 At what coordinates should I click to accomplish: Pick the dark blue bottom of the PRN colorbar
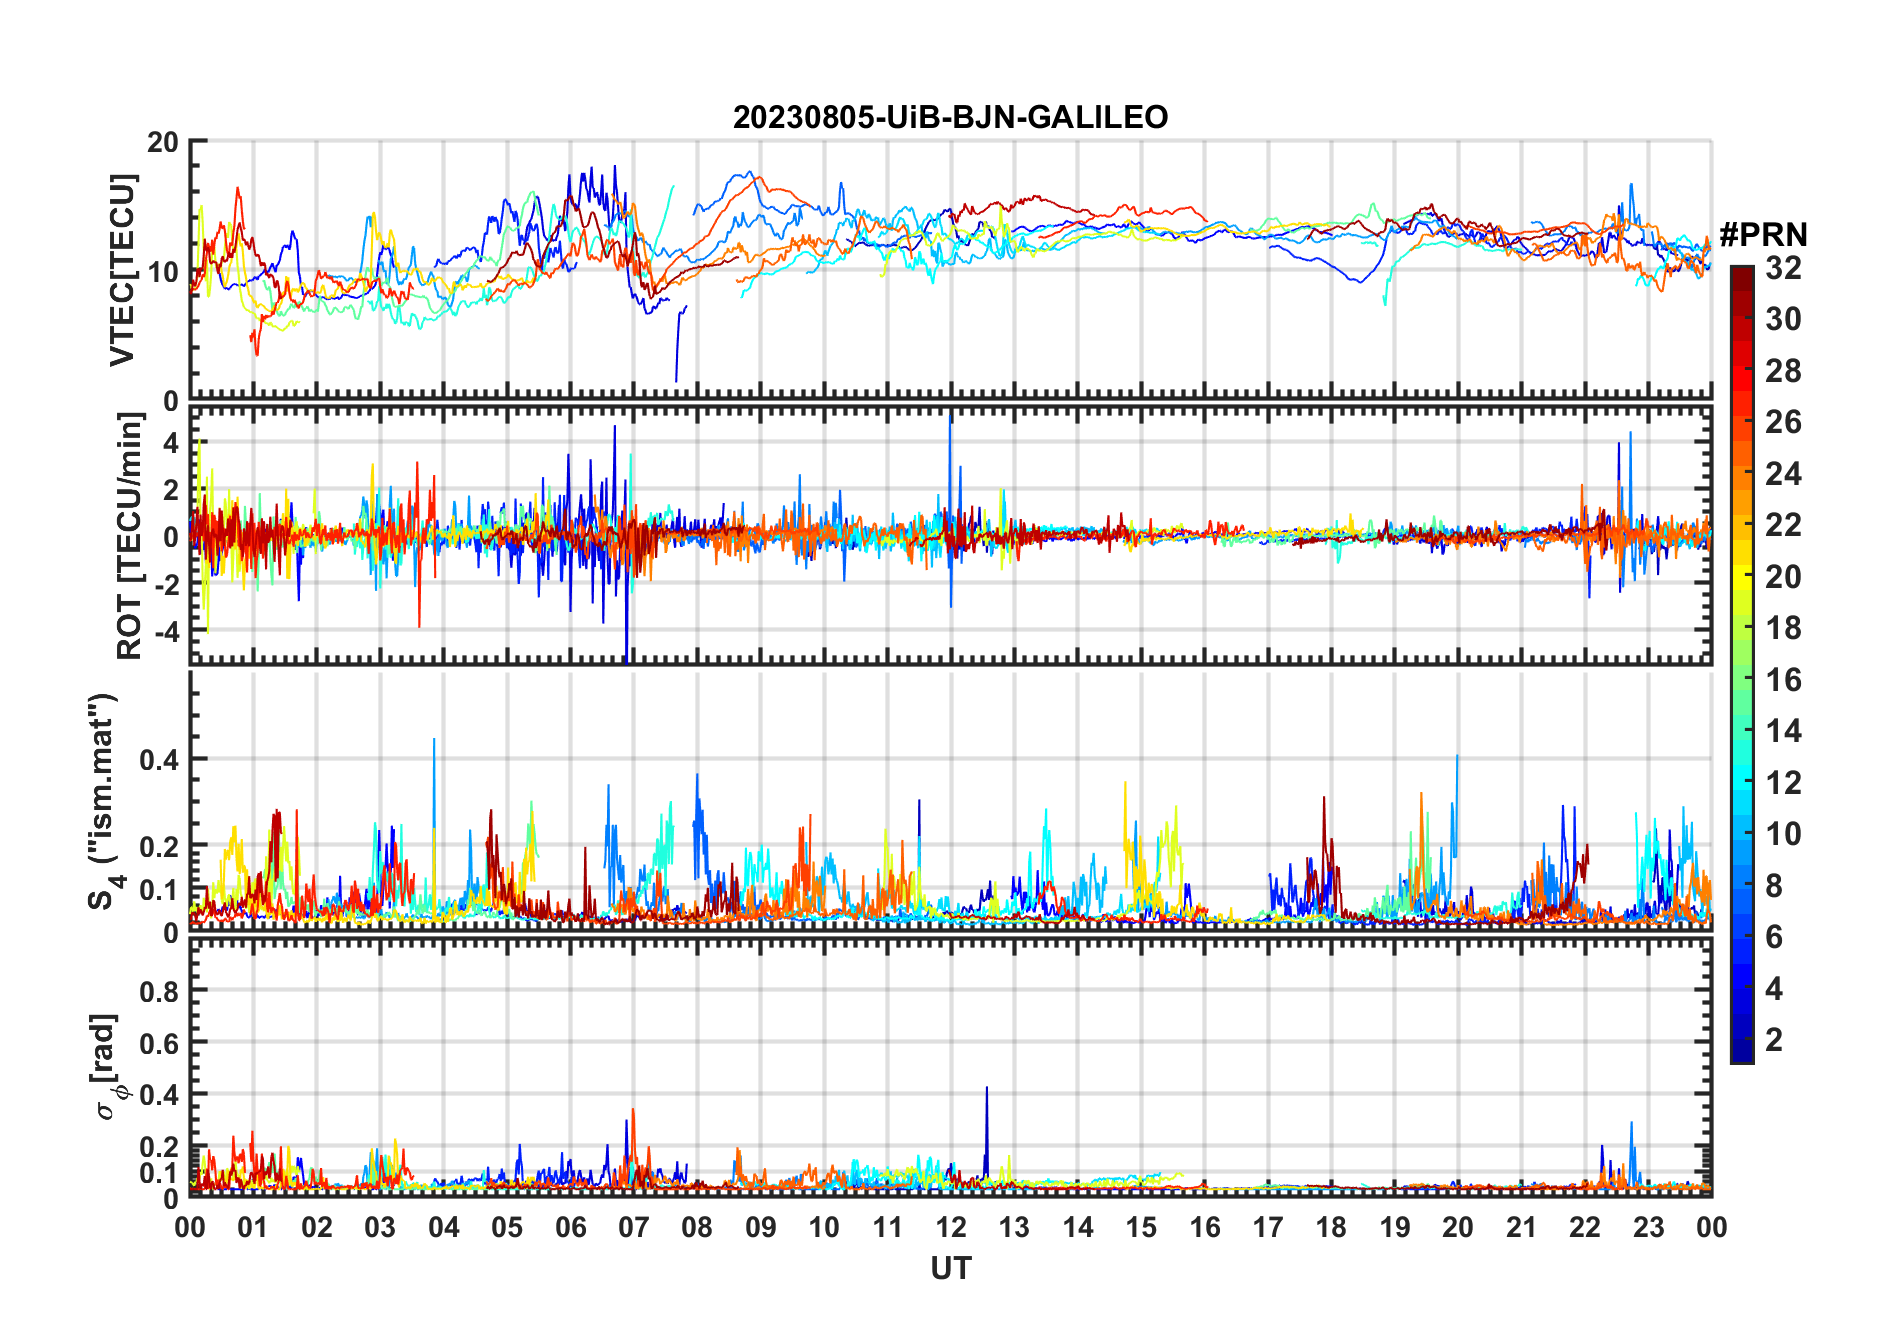(1741, 1054)
